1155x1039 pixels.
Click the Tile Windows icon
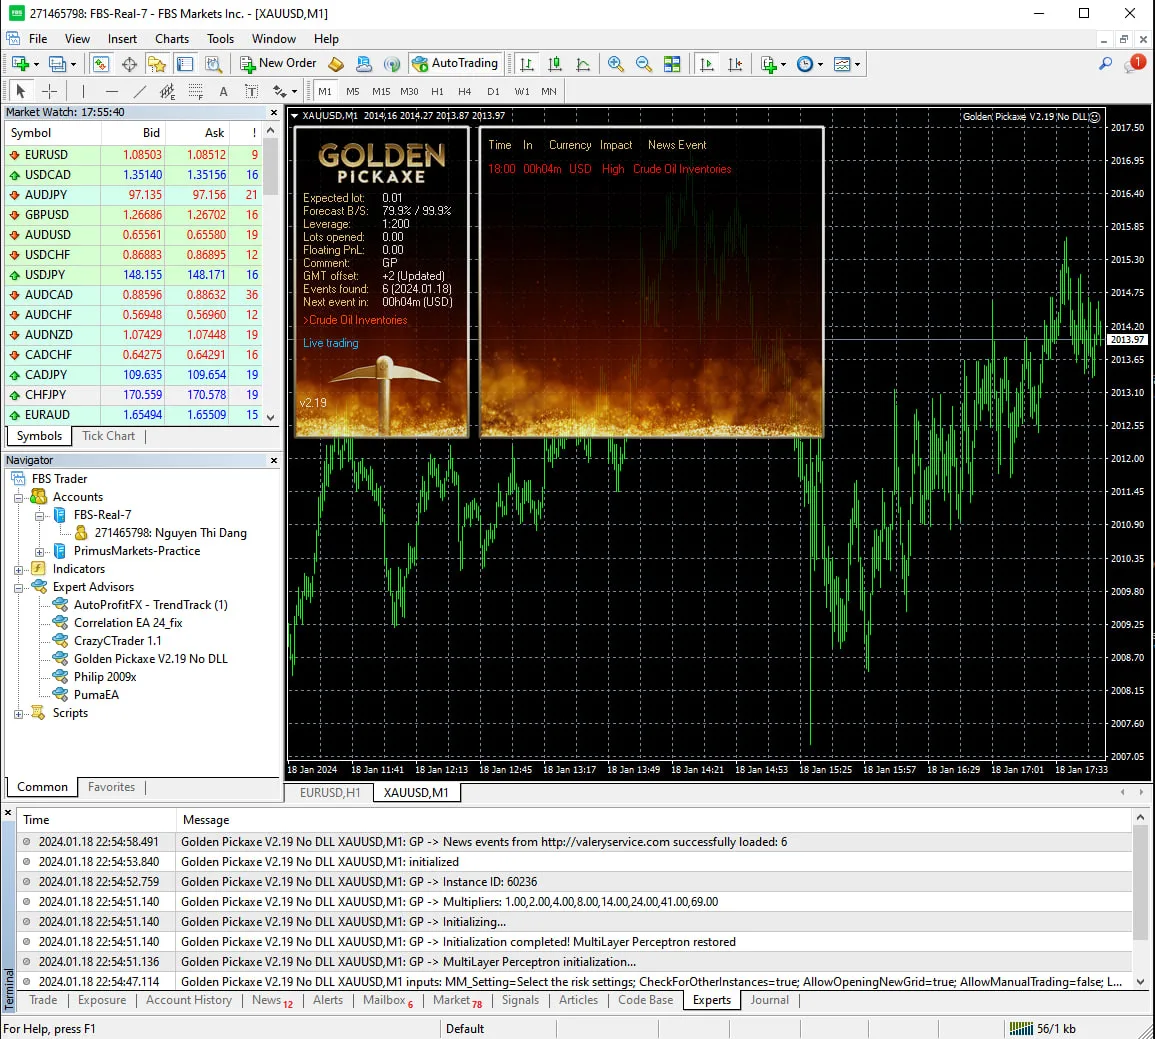tap(672, 64)
